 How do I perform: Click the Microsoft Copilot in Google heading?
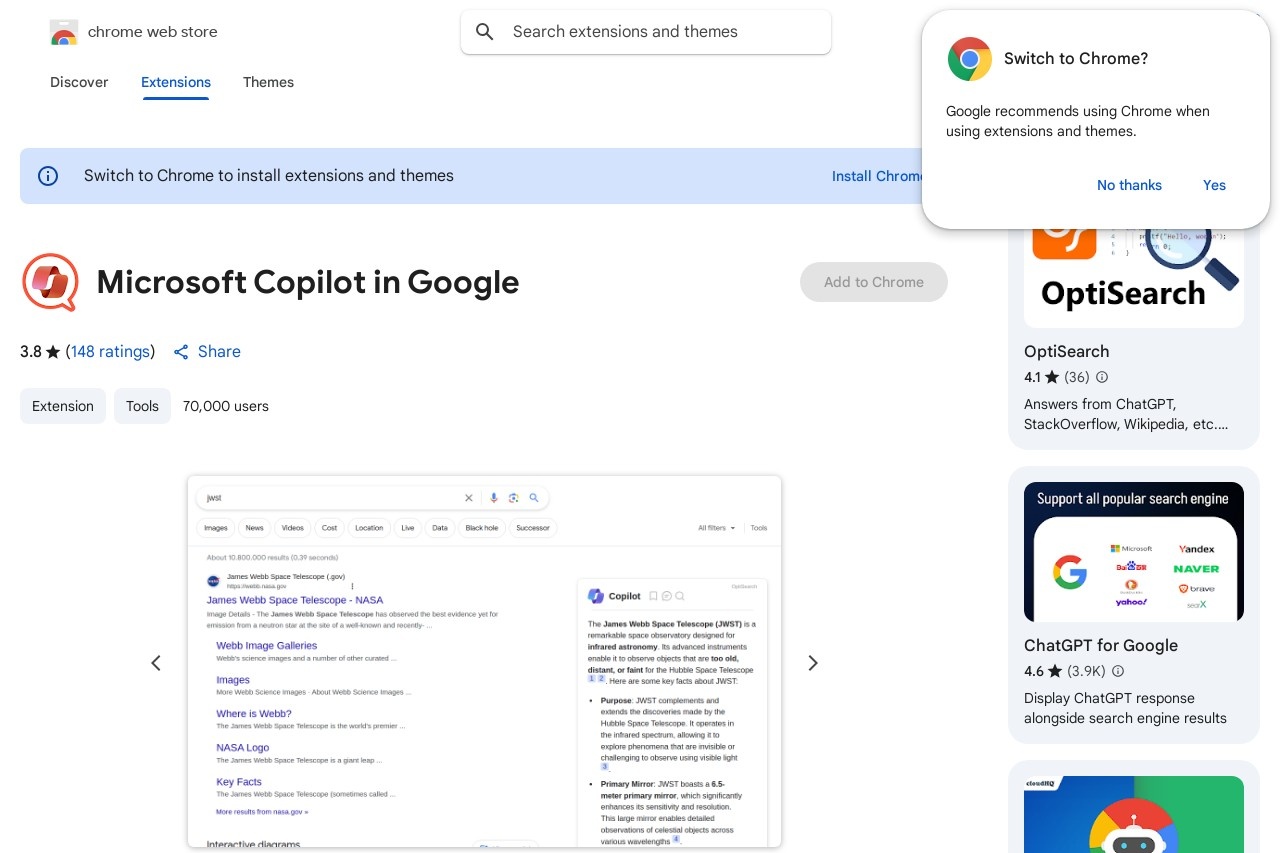[x=308, y=282]
